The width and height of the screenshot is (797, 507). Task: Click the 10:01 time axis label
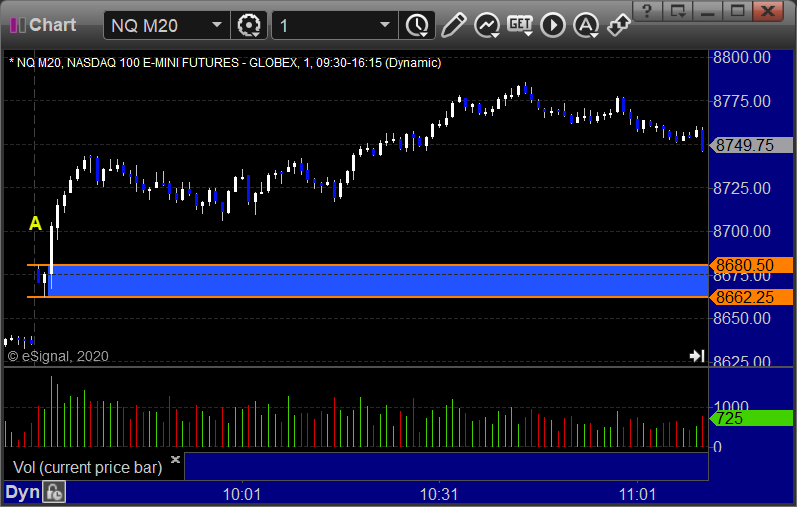coord(242,494)
